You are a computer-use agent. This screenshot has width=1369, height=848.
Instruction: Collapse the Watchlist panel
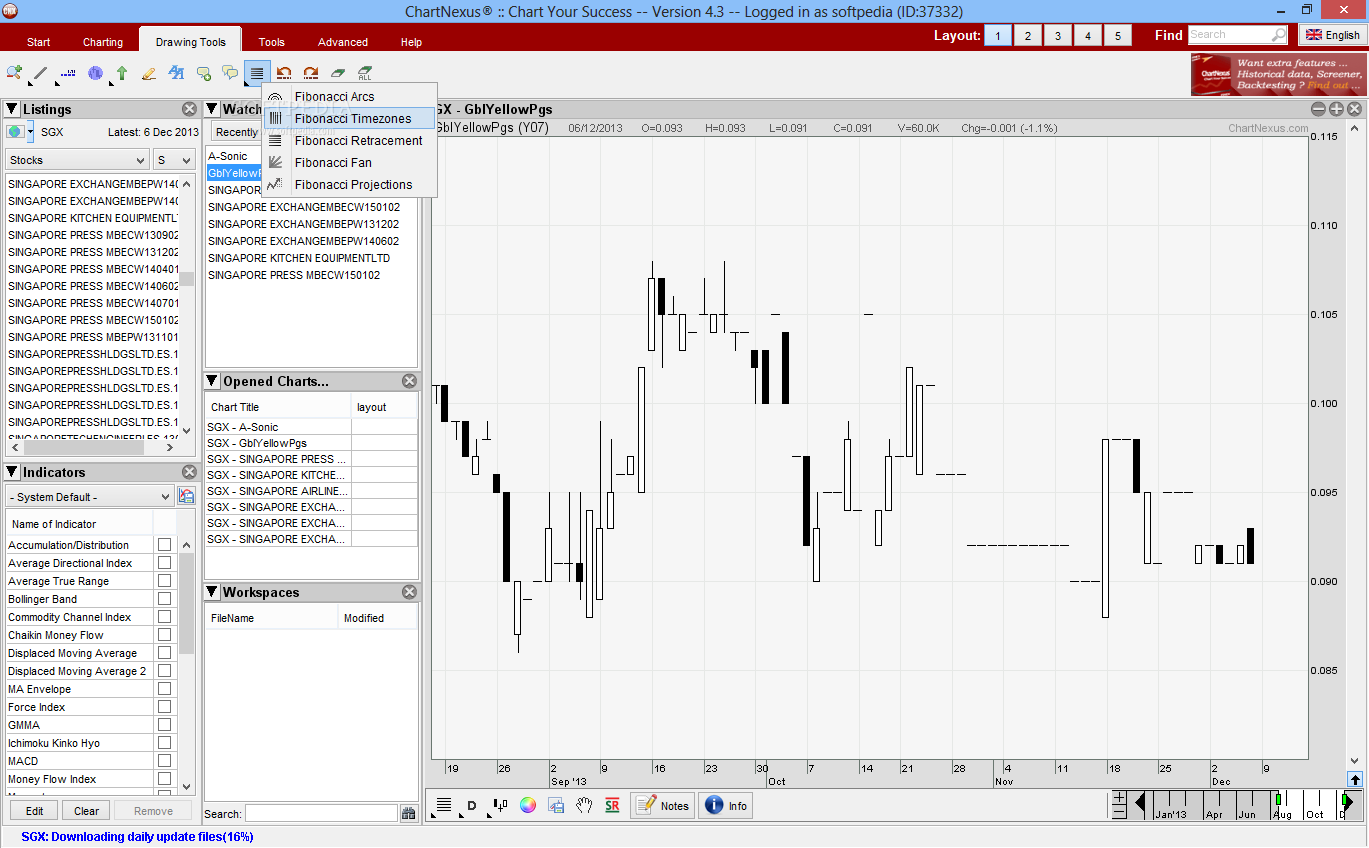212,109
